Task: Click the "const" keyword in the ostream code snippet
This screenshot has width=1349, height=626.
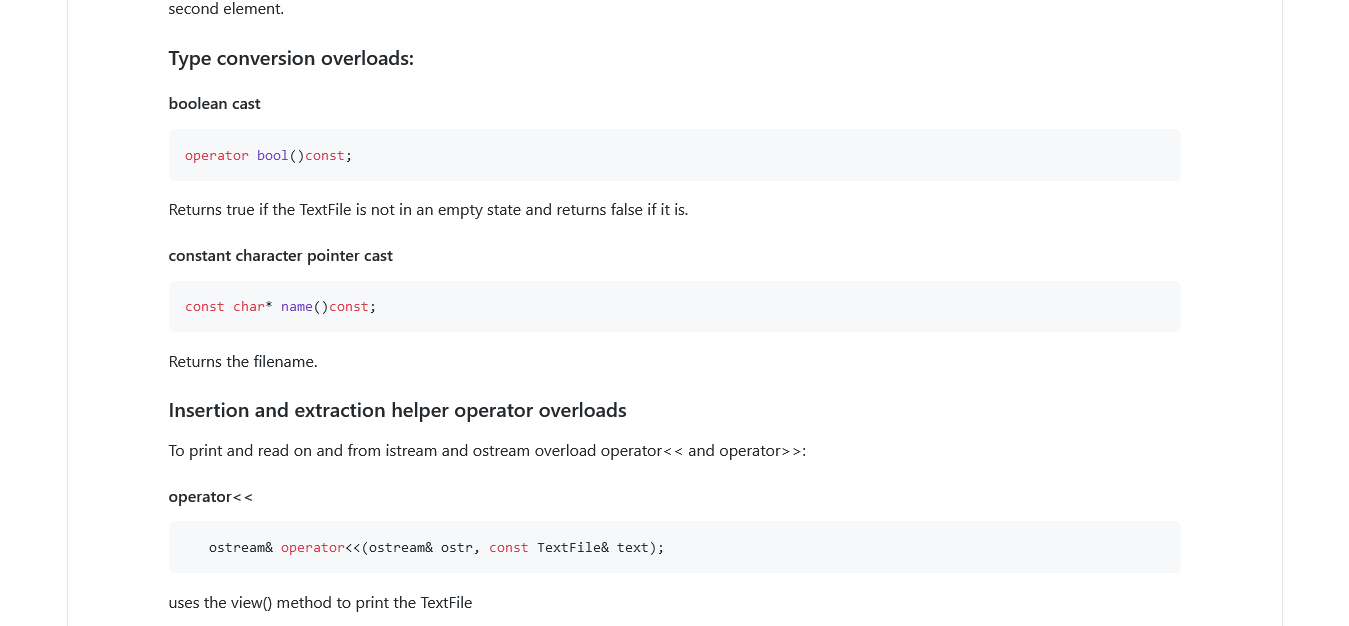Action: (508, 547)
